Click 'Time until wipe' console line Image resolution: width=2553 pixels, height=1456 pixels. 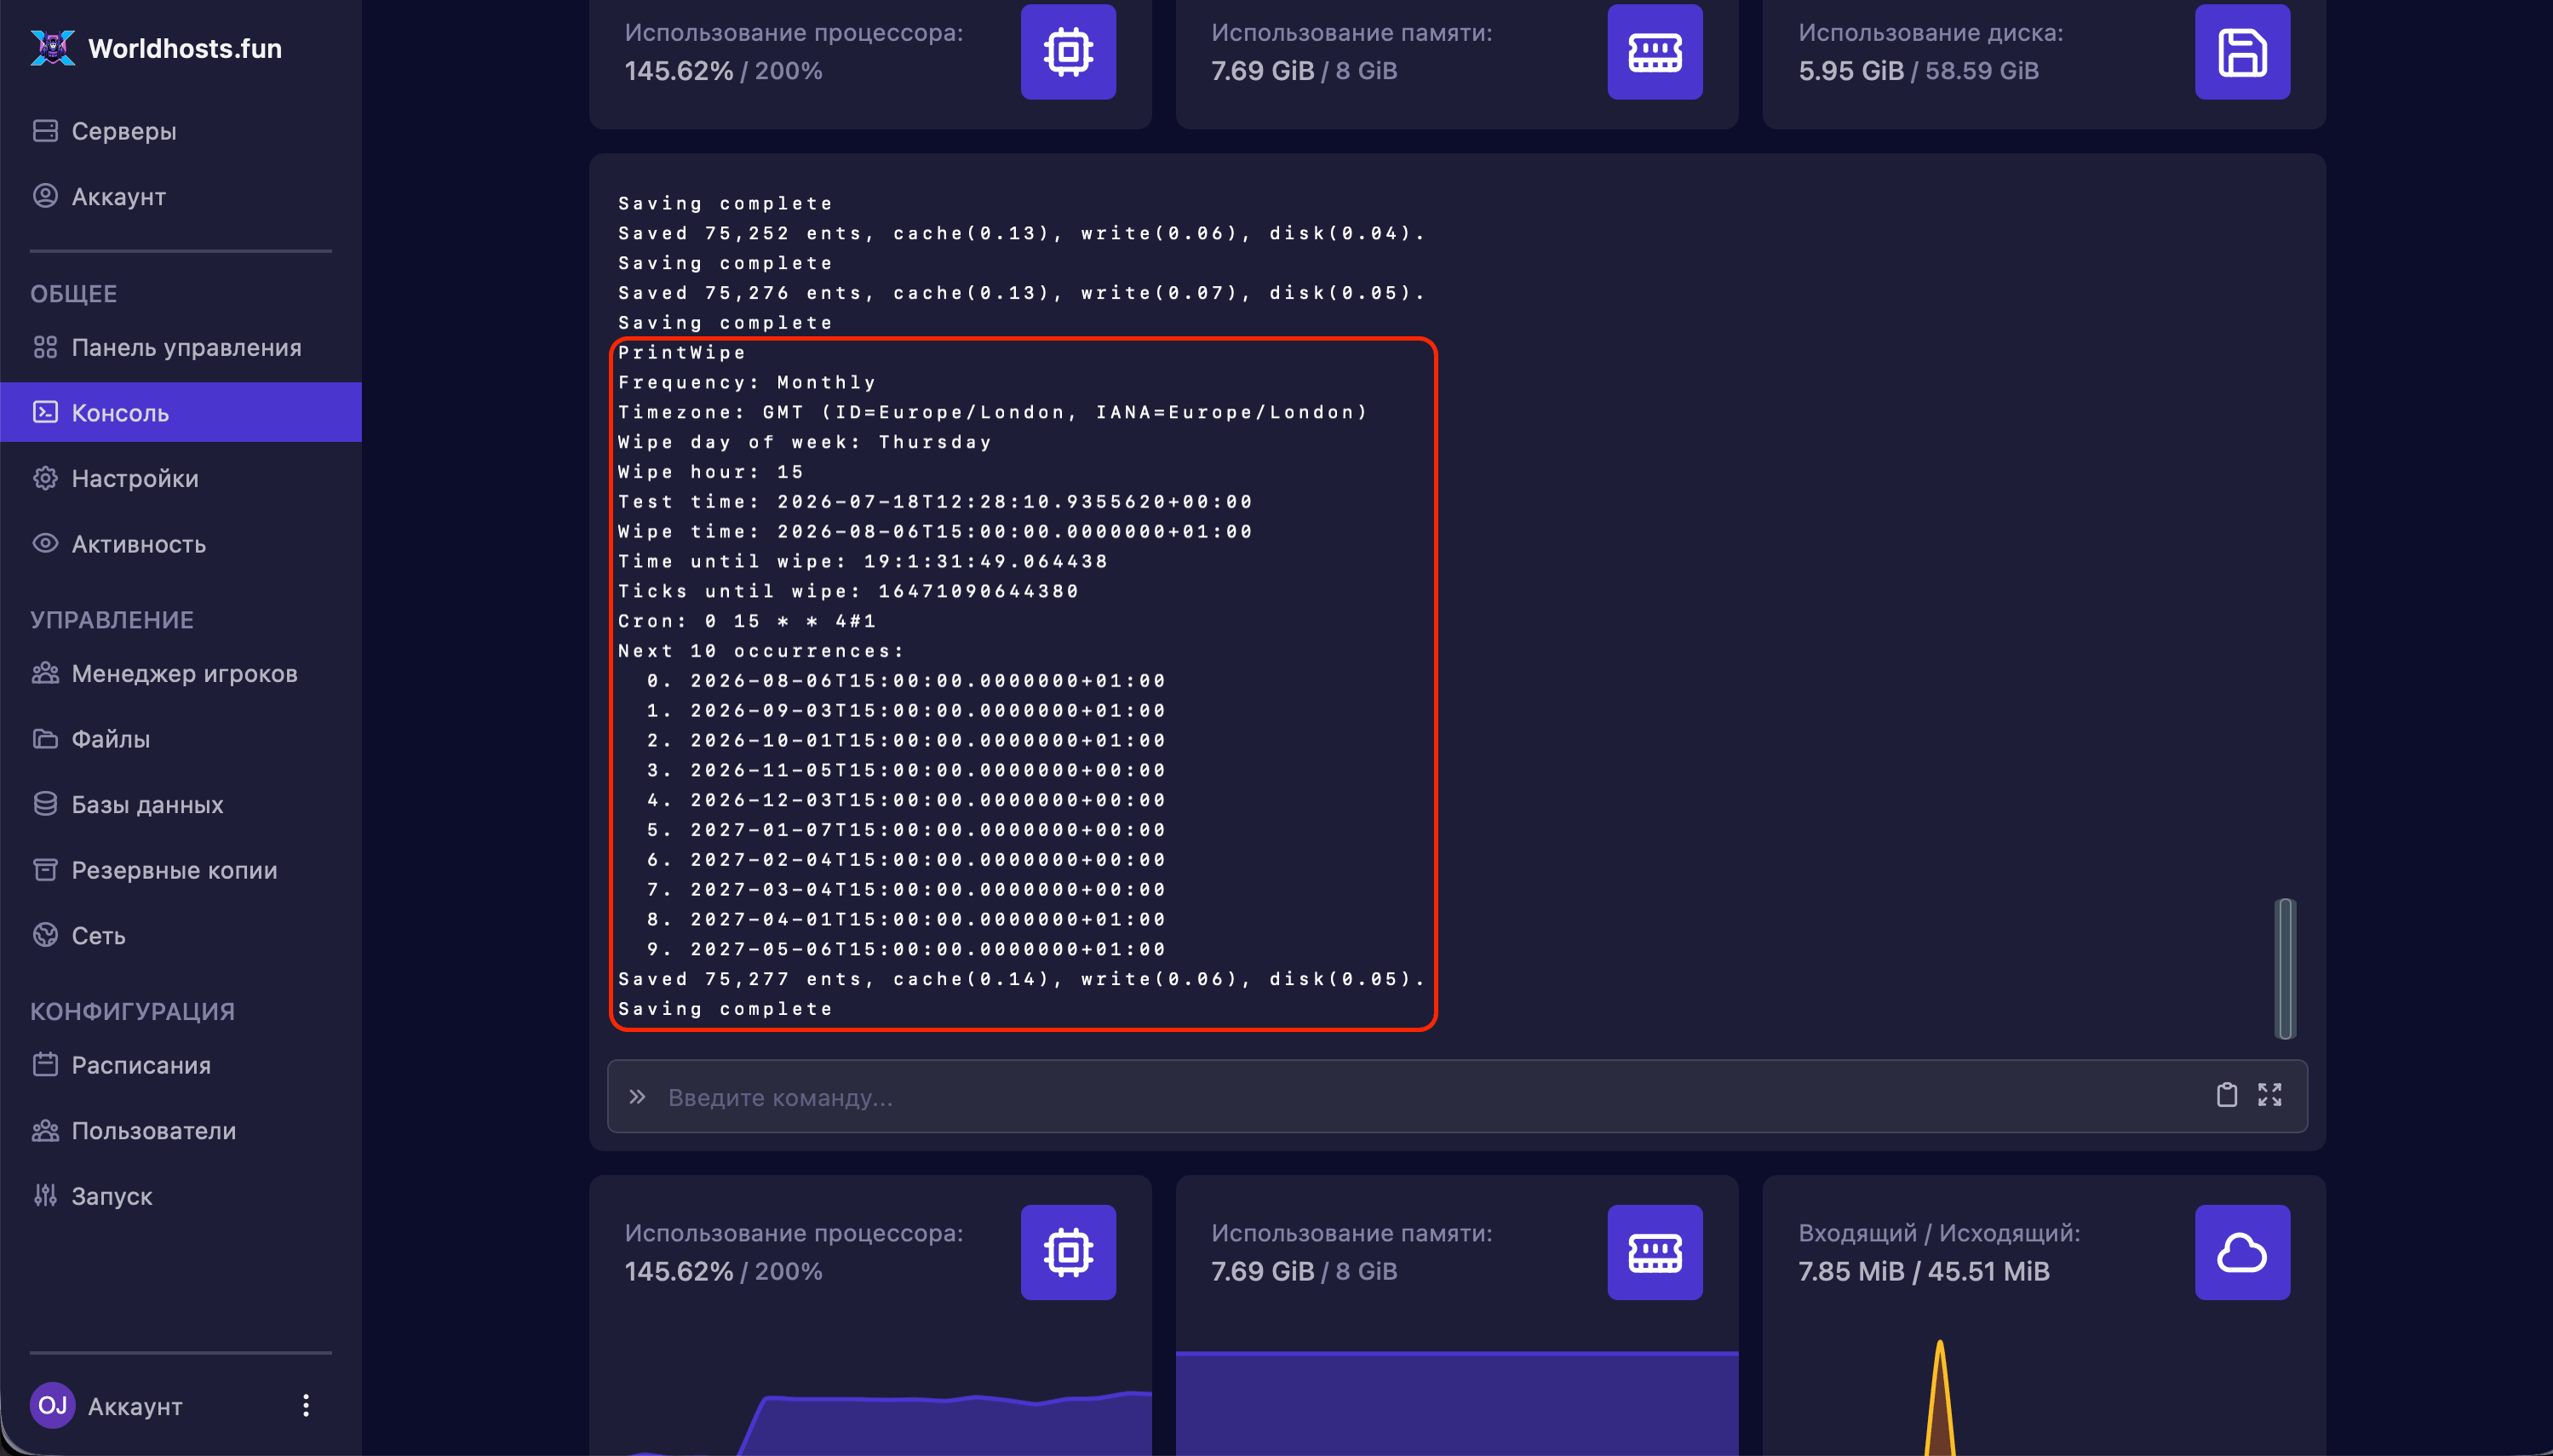coord(863,561)
